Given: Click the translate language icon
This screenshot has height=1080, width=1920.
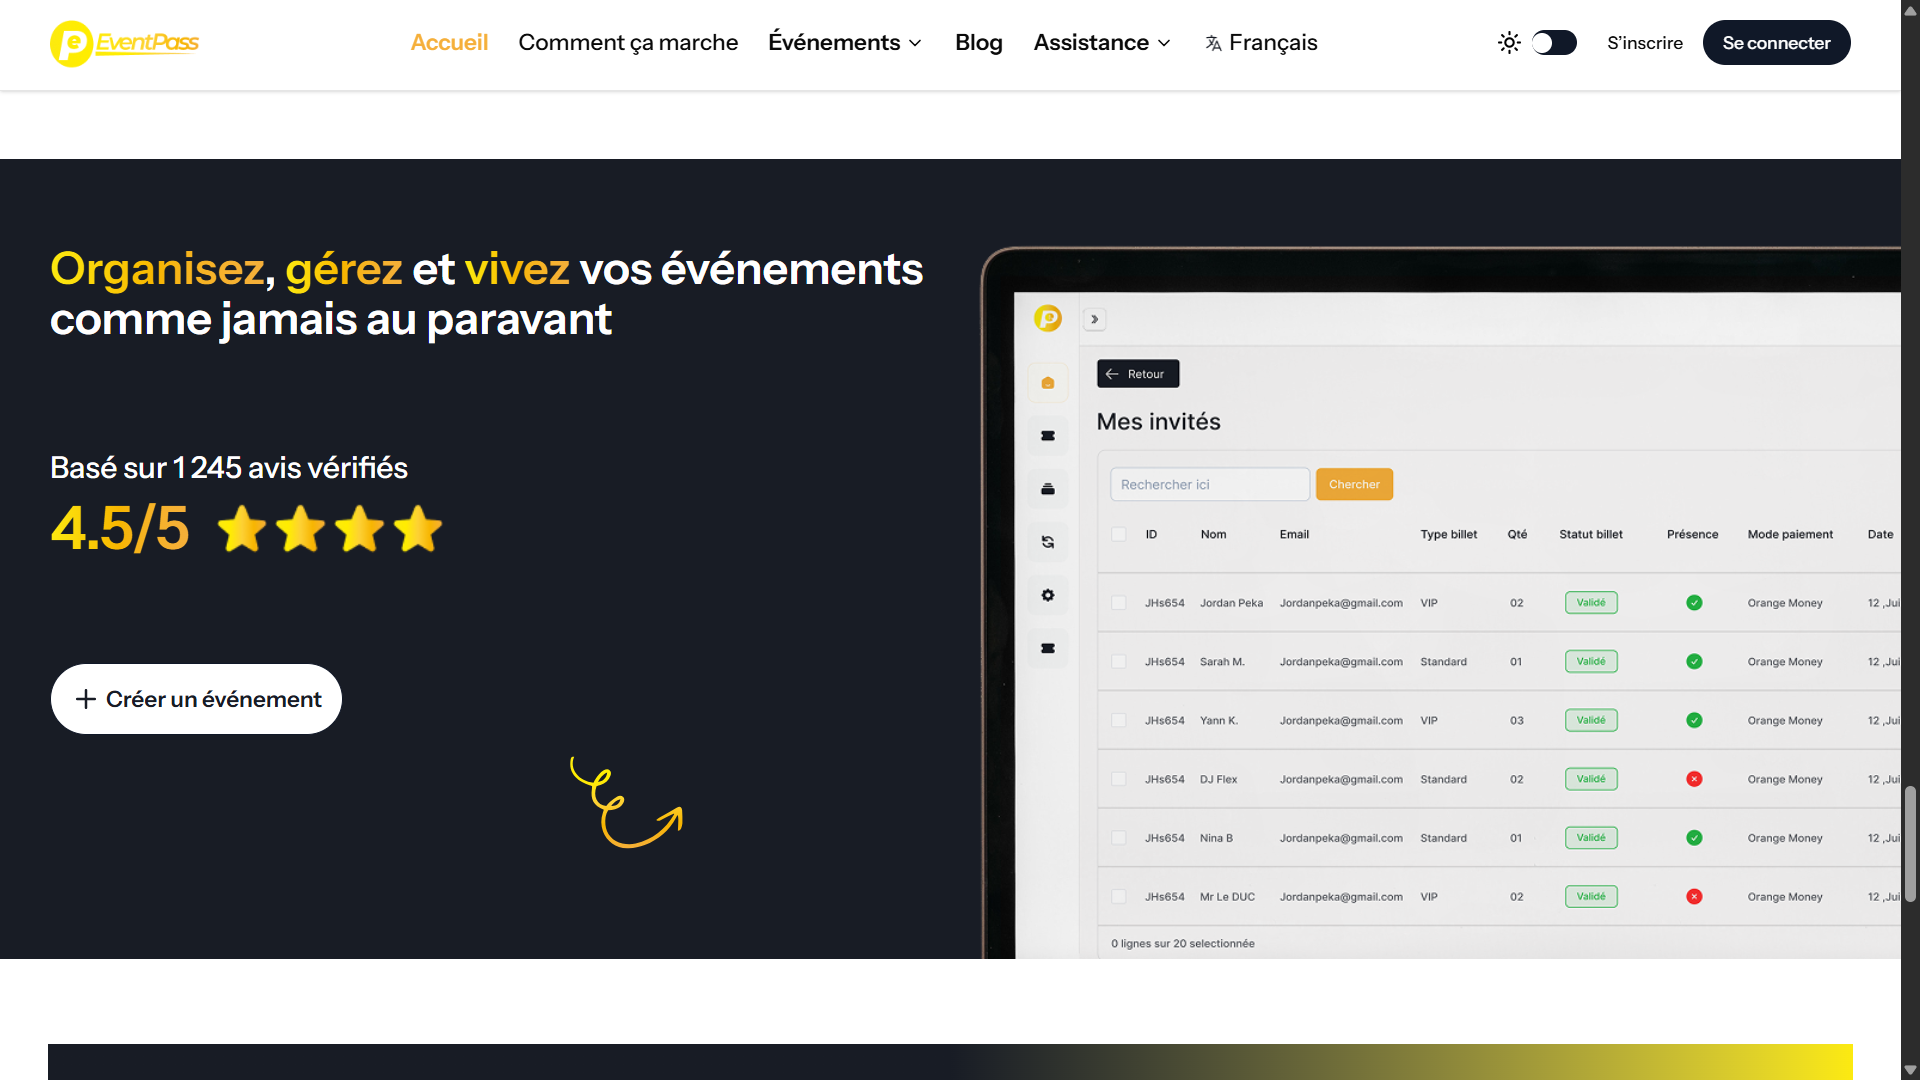Looking at the screenshot, I should click(x=1213, y=43).
